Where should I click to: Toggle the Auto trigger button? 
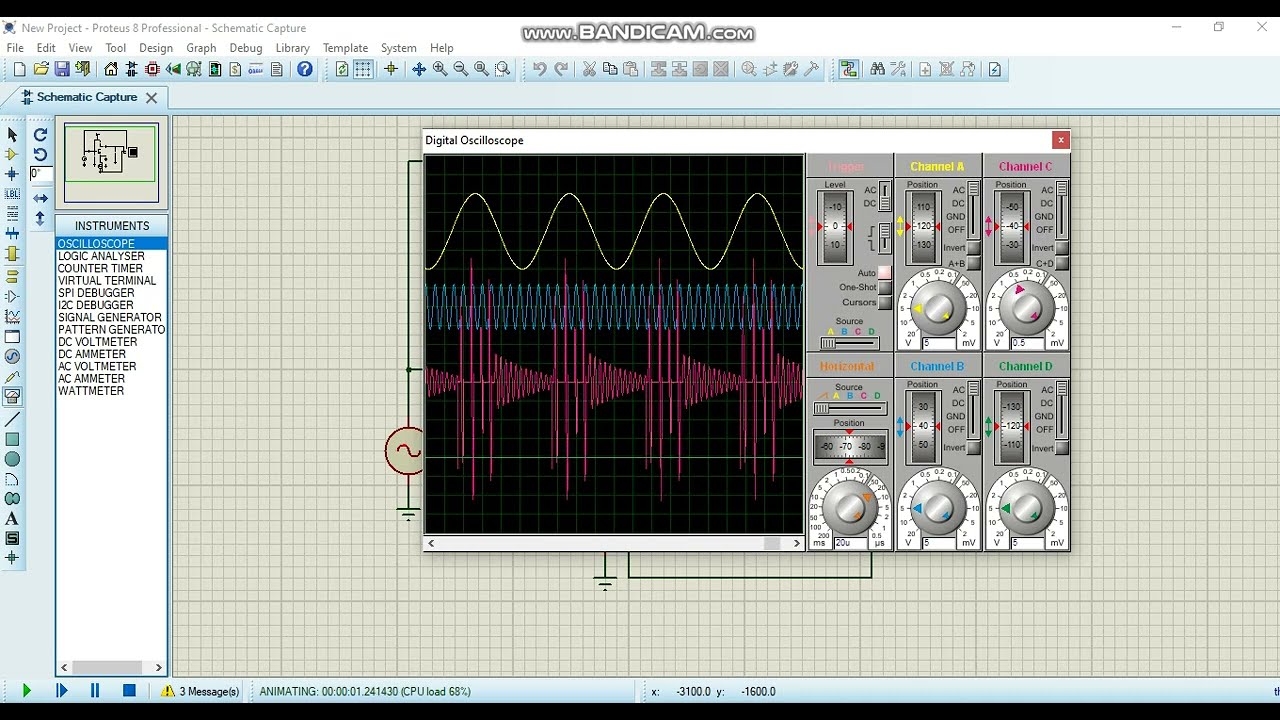point(885,273)
